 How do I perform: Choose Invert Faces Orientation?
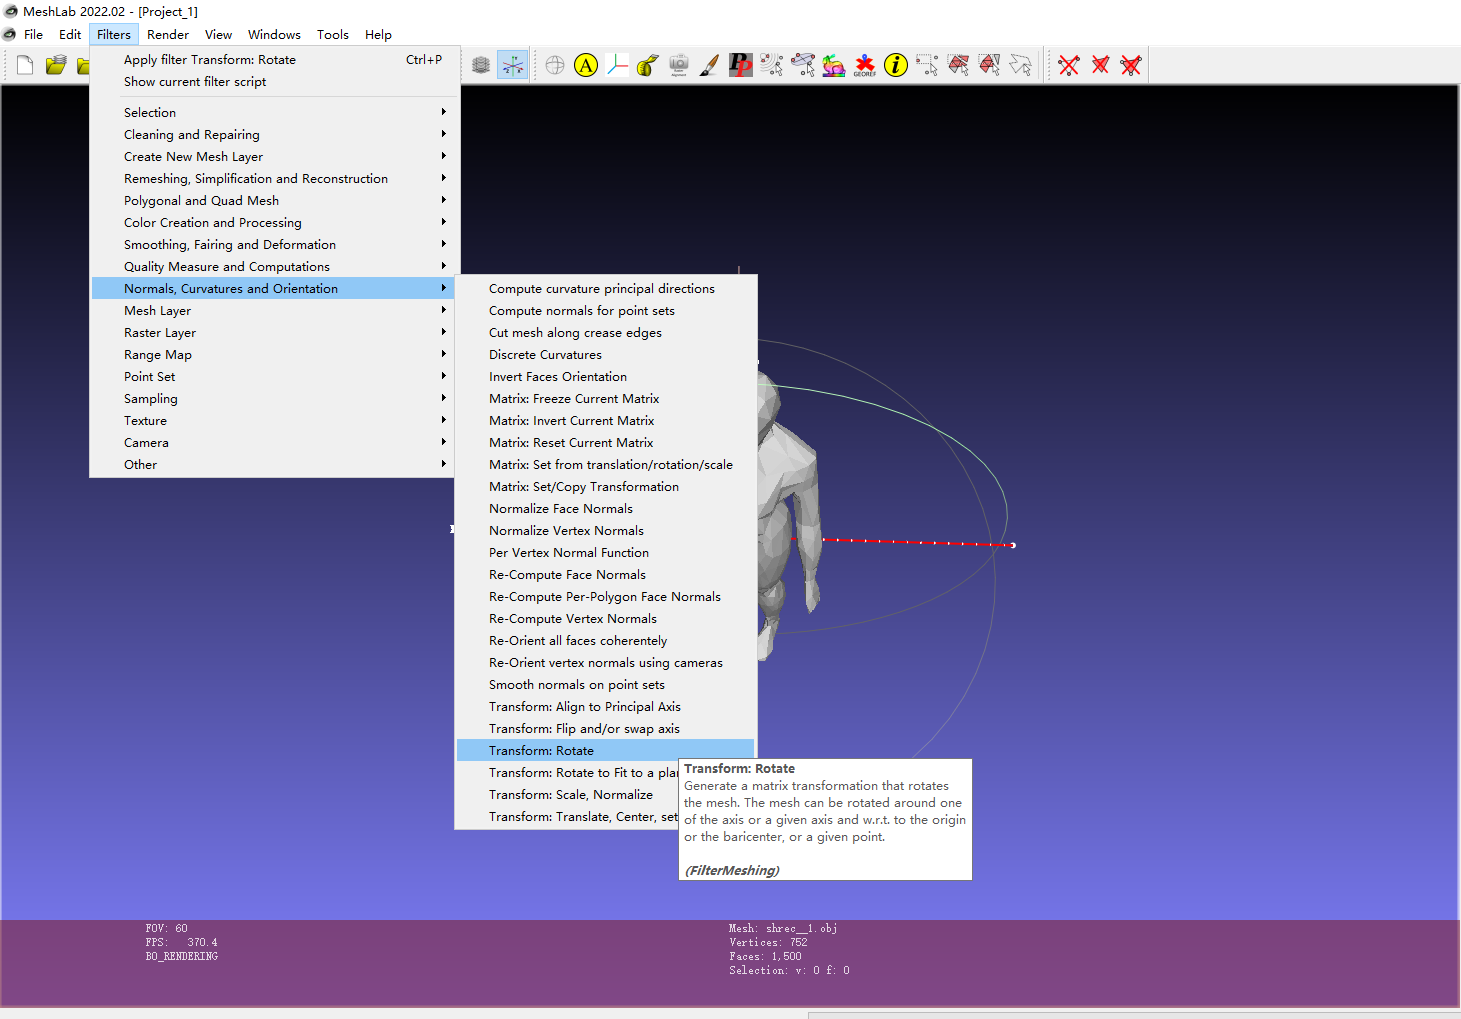tap(605, 377)
